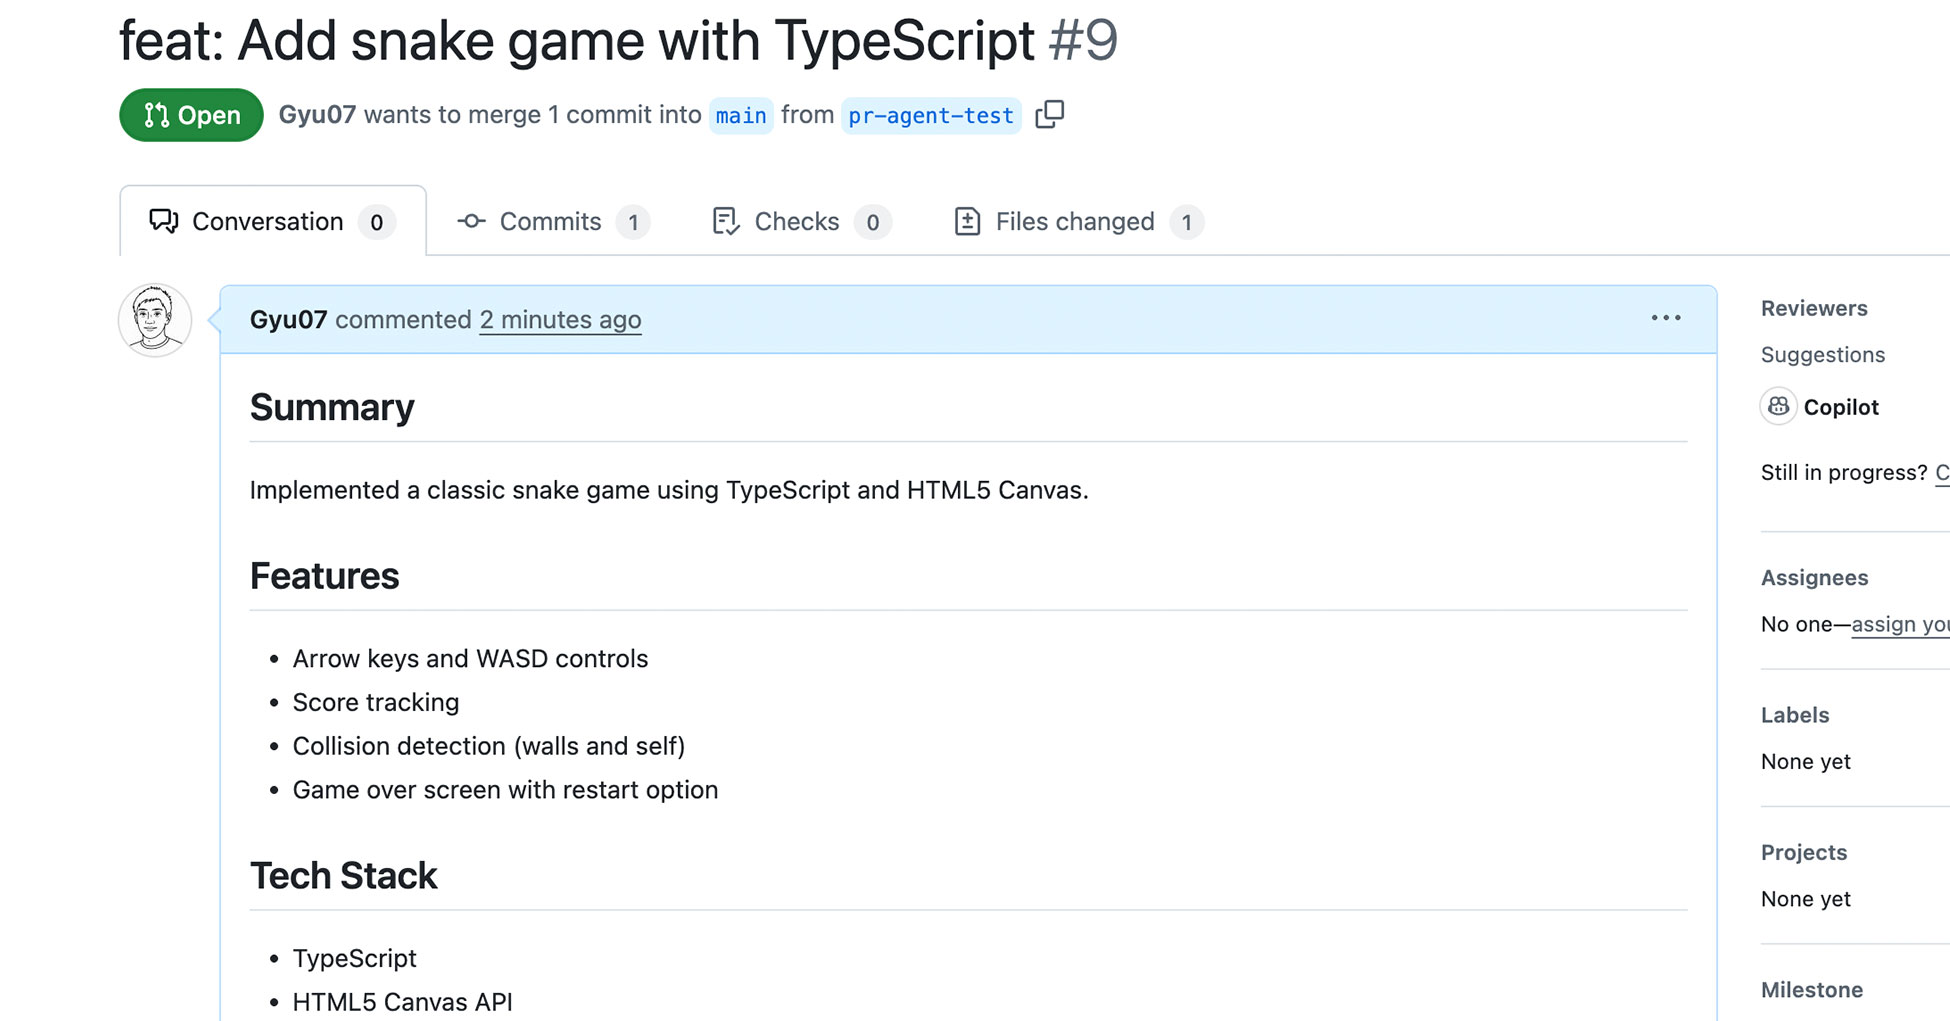Click the Gyu07 author link in header

coord(317,115)
